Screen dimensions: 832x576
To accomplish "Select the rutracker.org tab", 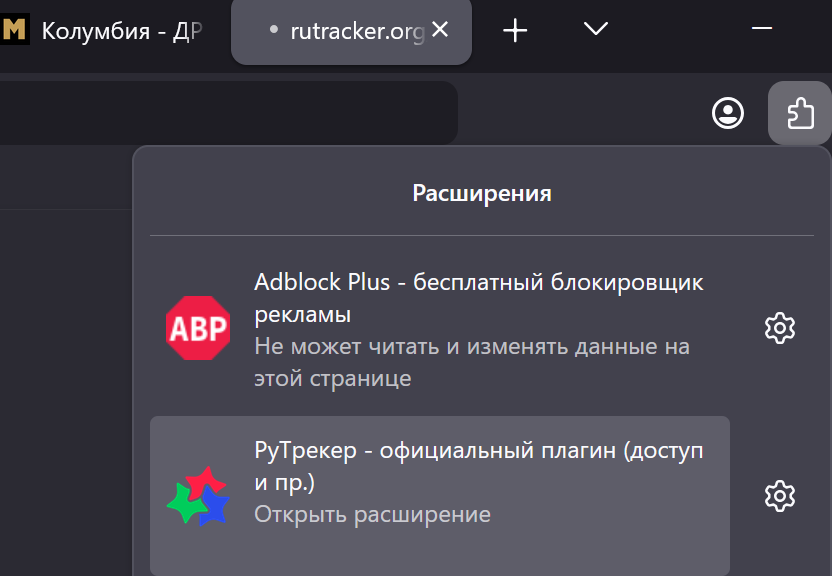I will (x=351, y=31).
